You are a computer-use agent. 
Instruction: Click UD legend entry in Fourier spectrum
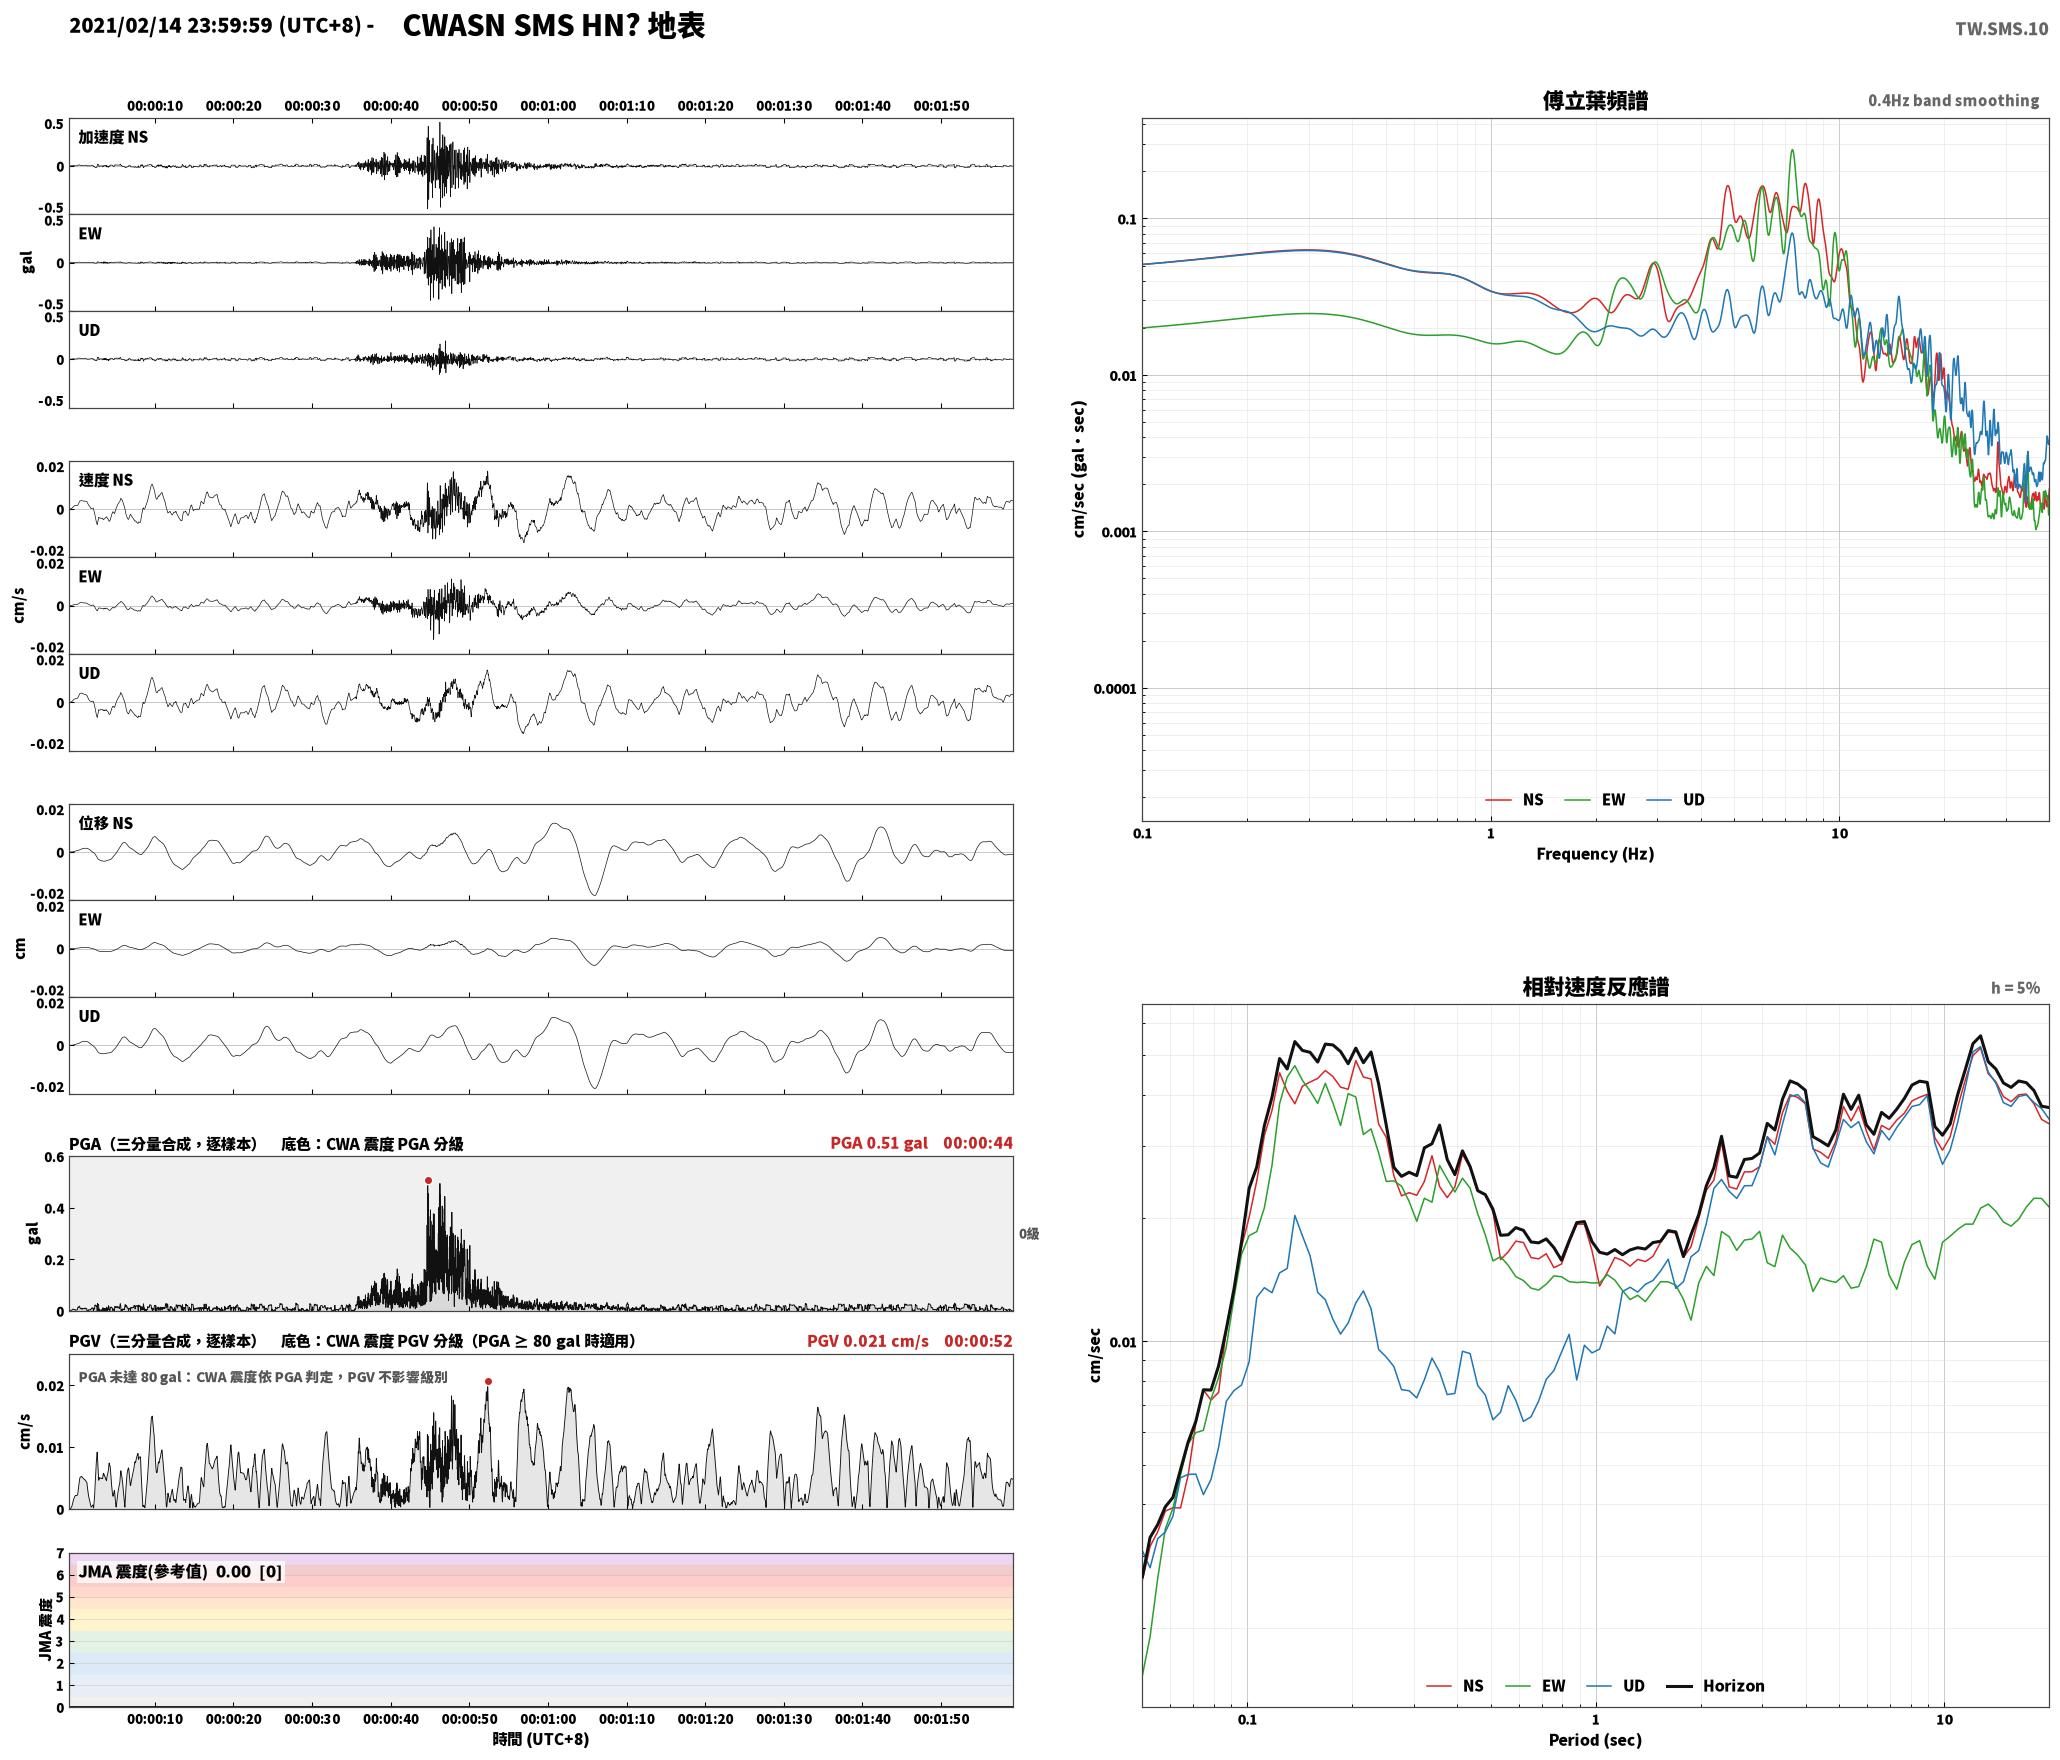(1675, 800)
